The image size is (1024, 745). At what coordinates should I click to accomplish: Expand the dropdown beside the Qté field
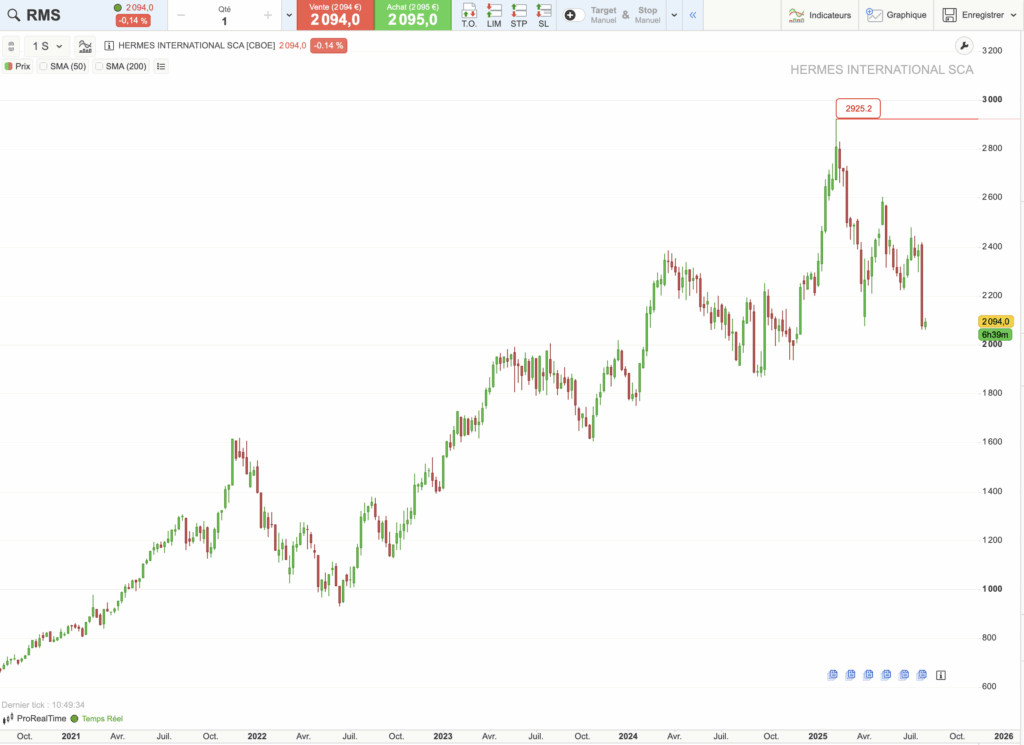(x=288, y=15)
